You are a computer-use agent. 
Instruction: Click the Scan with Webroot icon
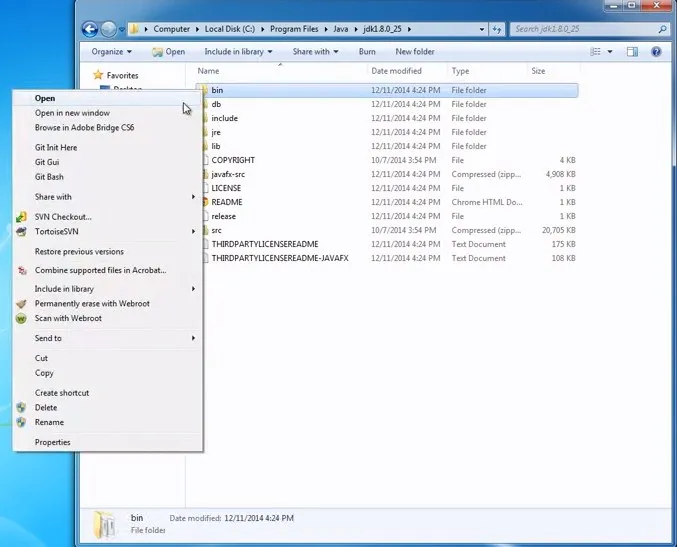click(x=21, y=318)
